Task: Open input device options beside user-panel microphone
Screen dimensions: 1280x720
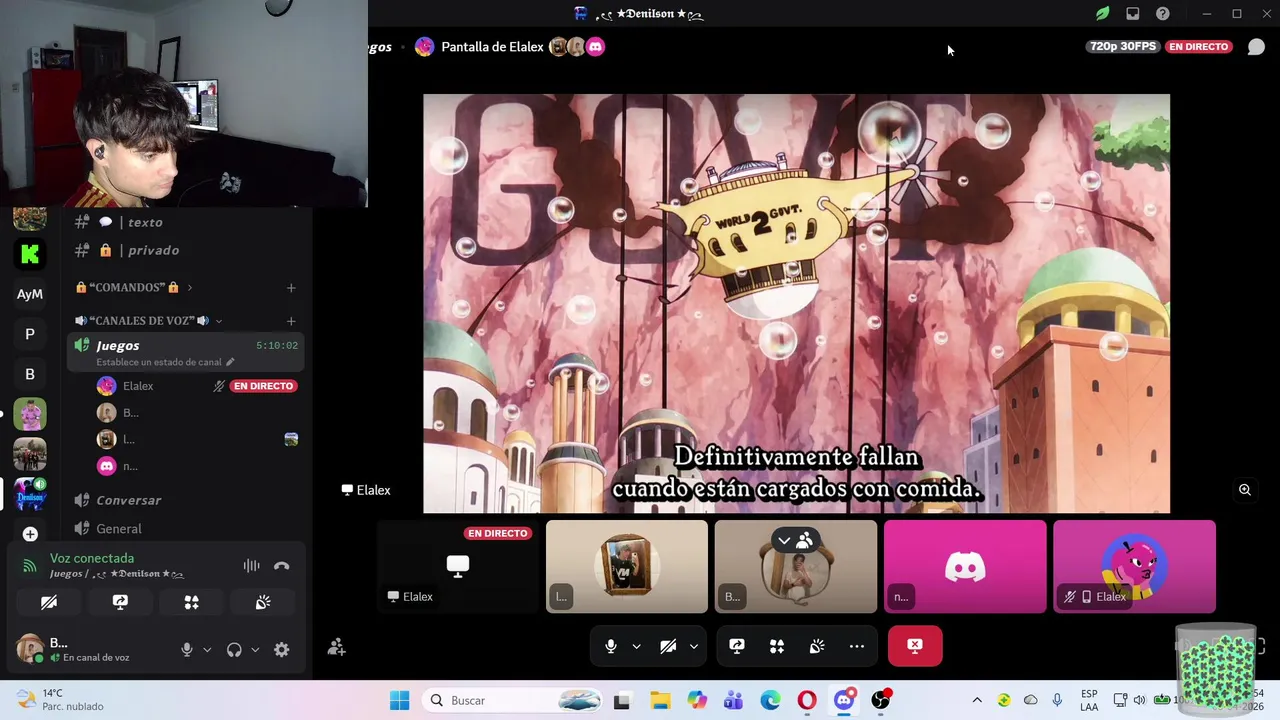Action: [x=207, y=649]
